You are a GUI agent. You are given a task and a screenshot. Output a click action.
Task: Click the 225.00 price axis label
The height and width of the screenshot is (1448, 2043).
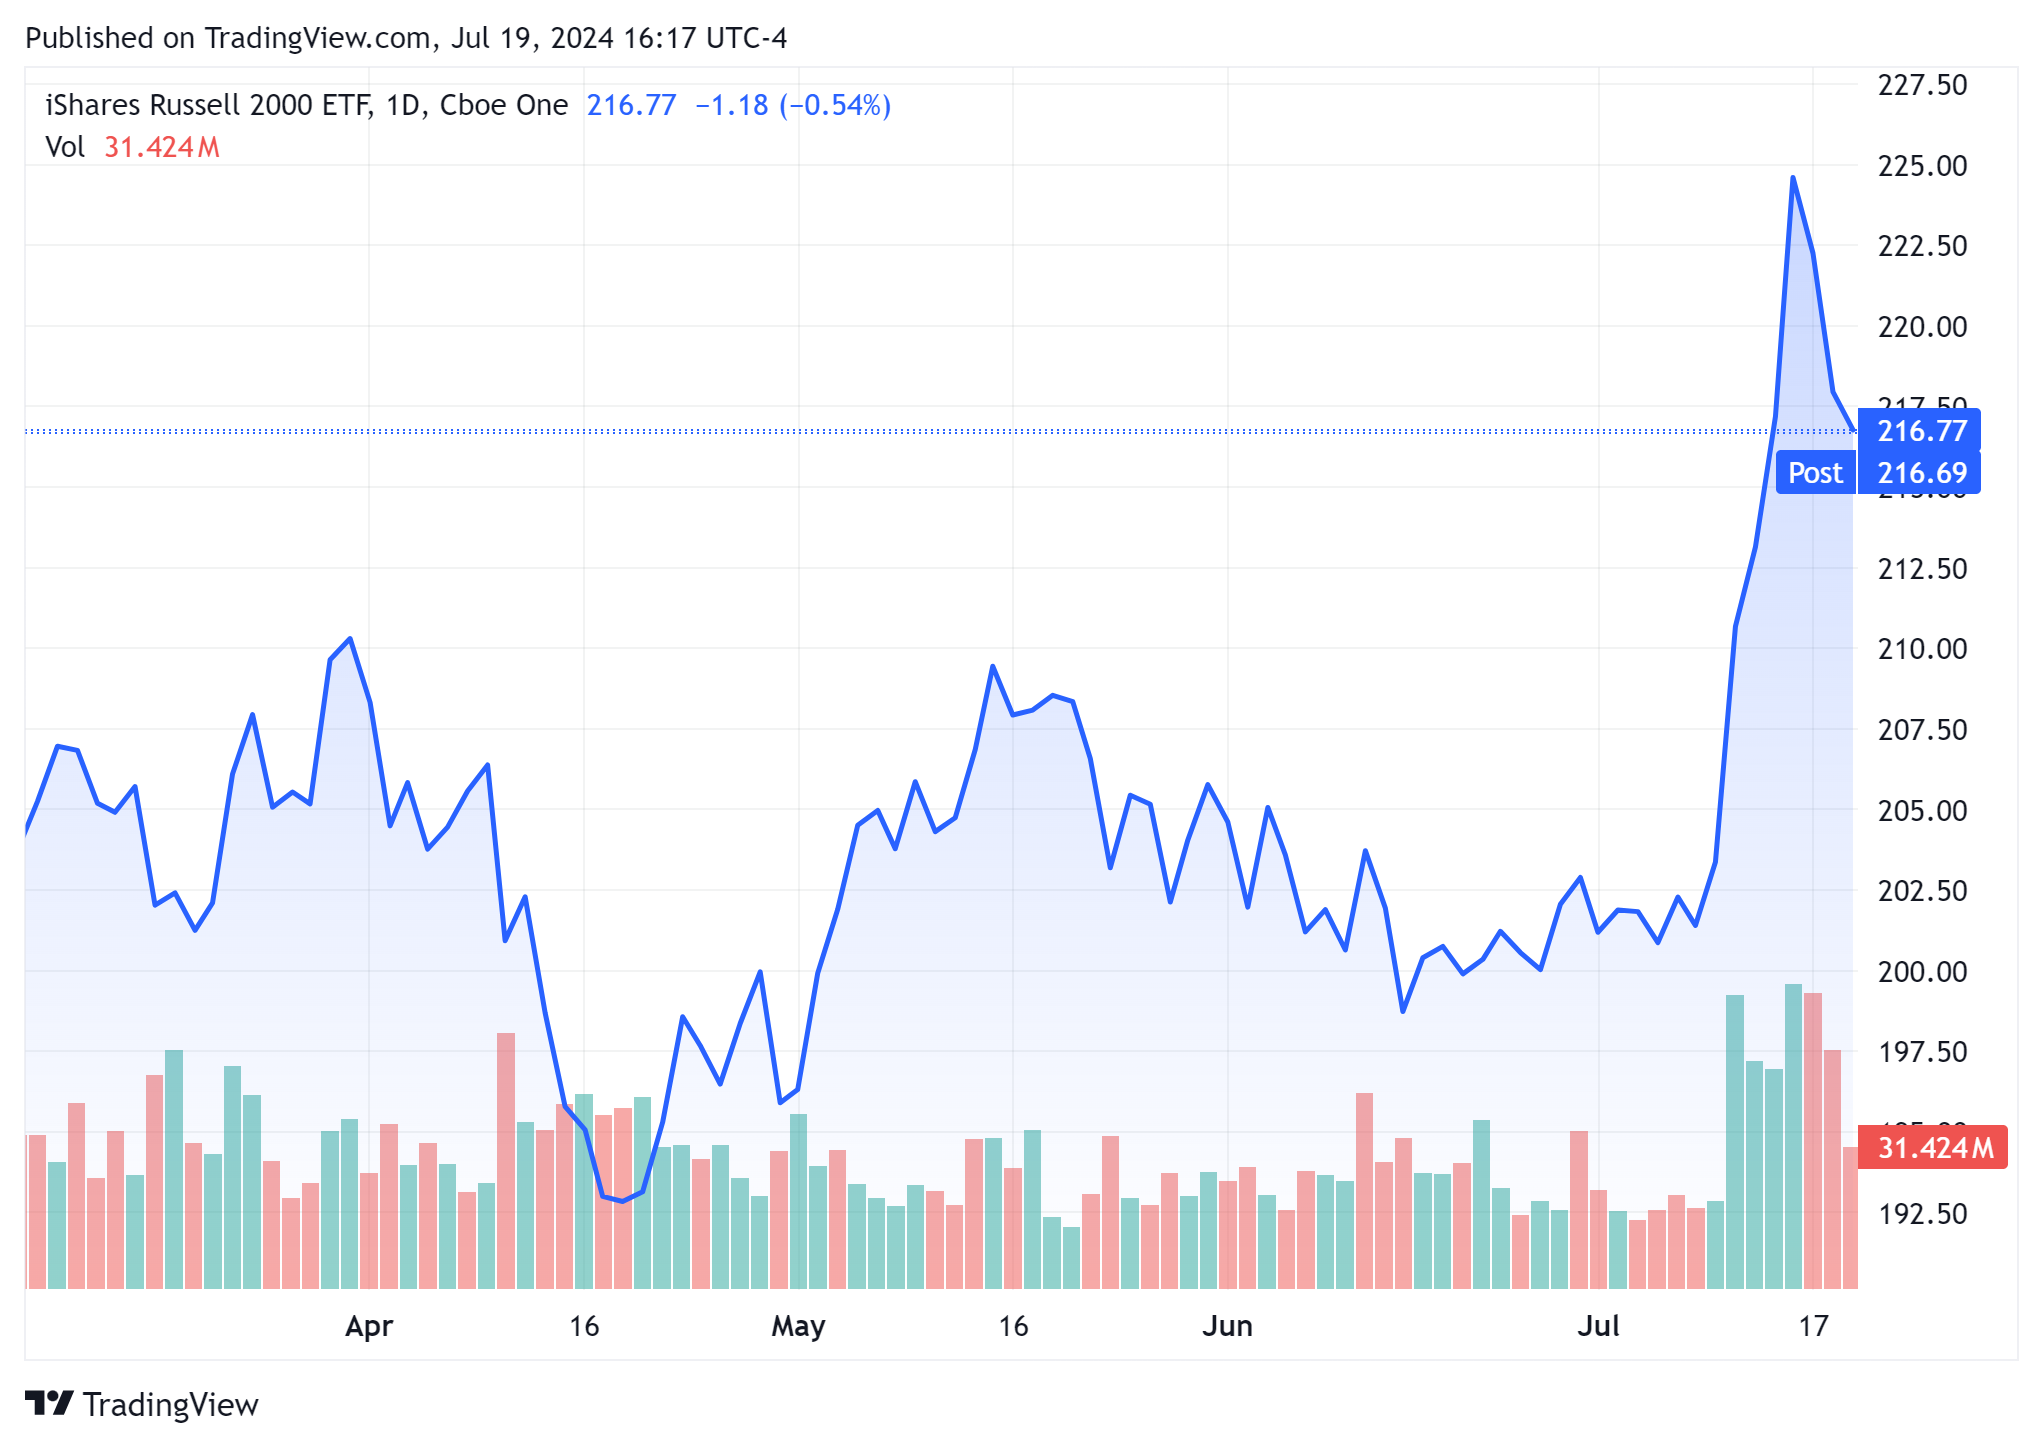click(1922, 165)
